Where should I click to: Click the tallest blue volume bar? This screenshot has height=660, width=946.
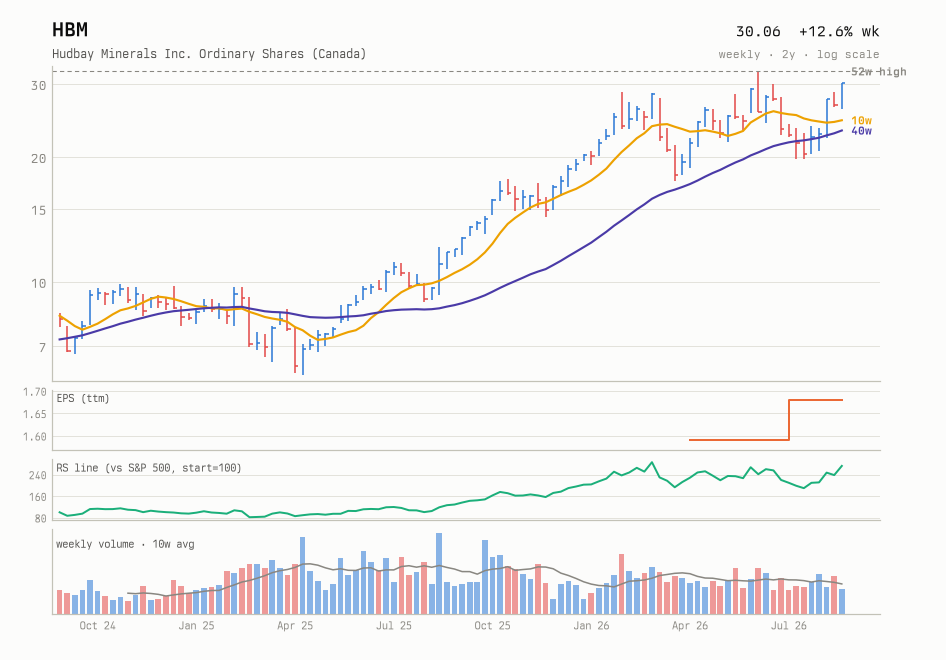click(x=439, y=574)
